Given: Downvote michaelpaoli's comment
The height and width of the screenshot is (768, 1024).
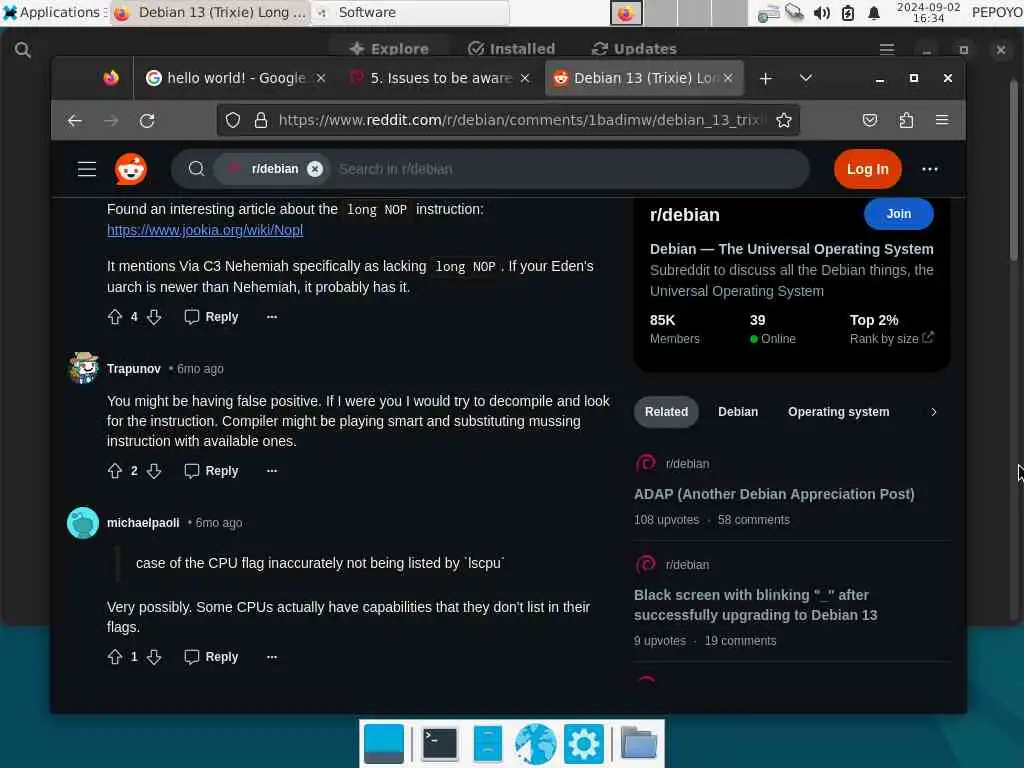Looking at the screenshot, I should tap(154, 657).
